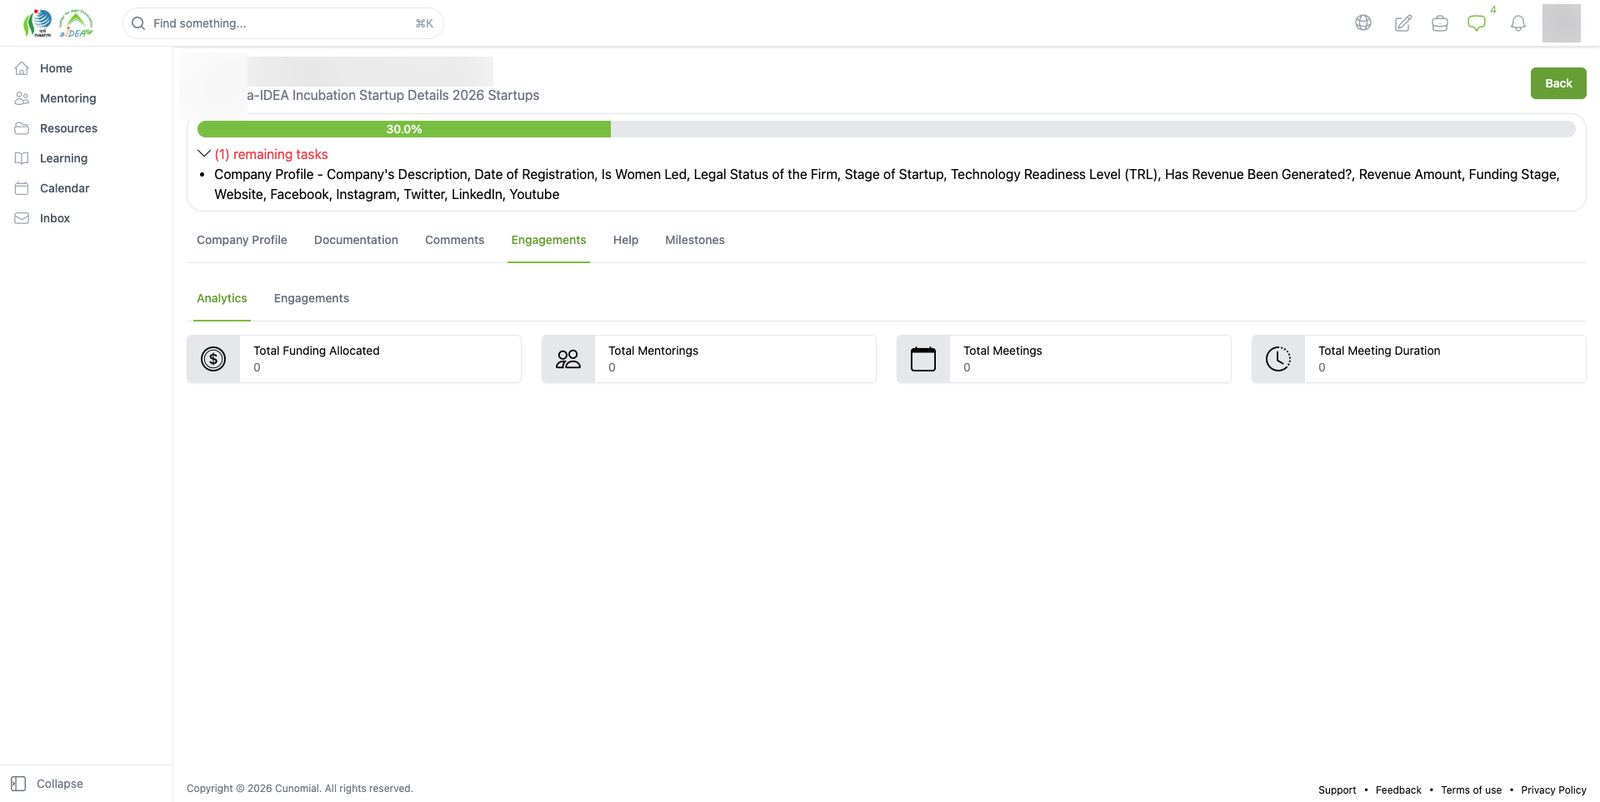Open the Support link in footer
Image resolution: width=1600 pixels, height=802 pixels.
1337,790
